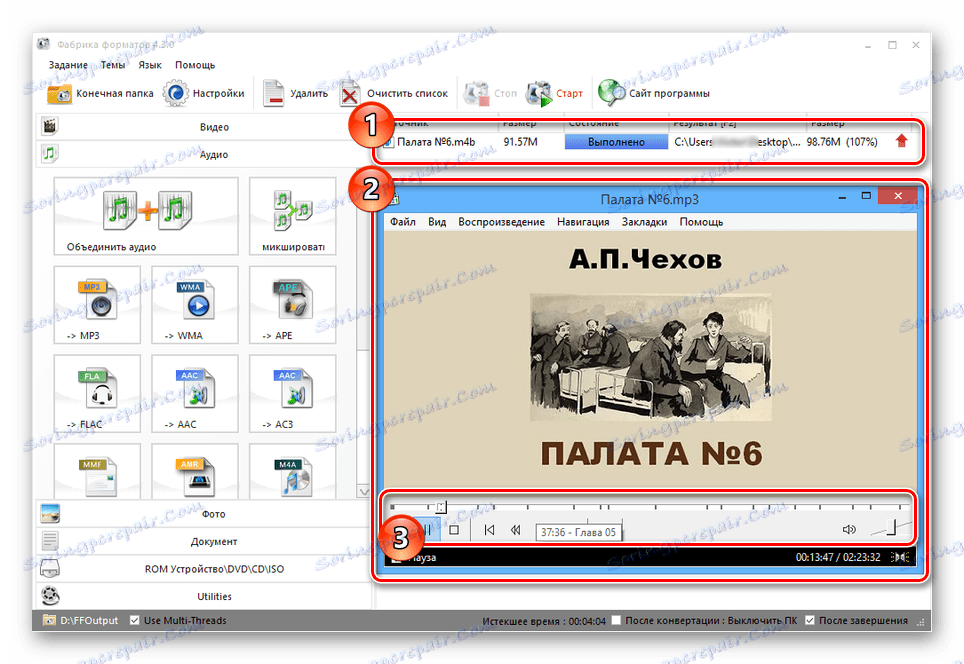
Task: Choose the -> AAC conversion icon
Action: point(195,393)
